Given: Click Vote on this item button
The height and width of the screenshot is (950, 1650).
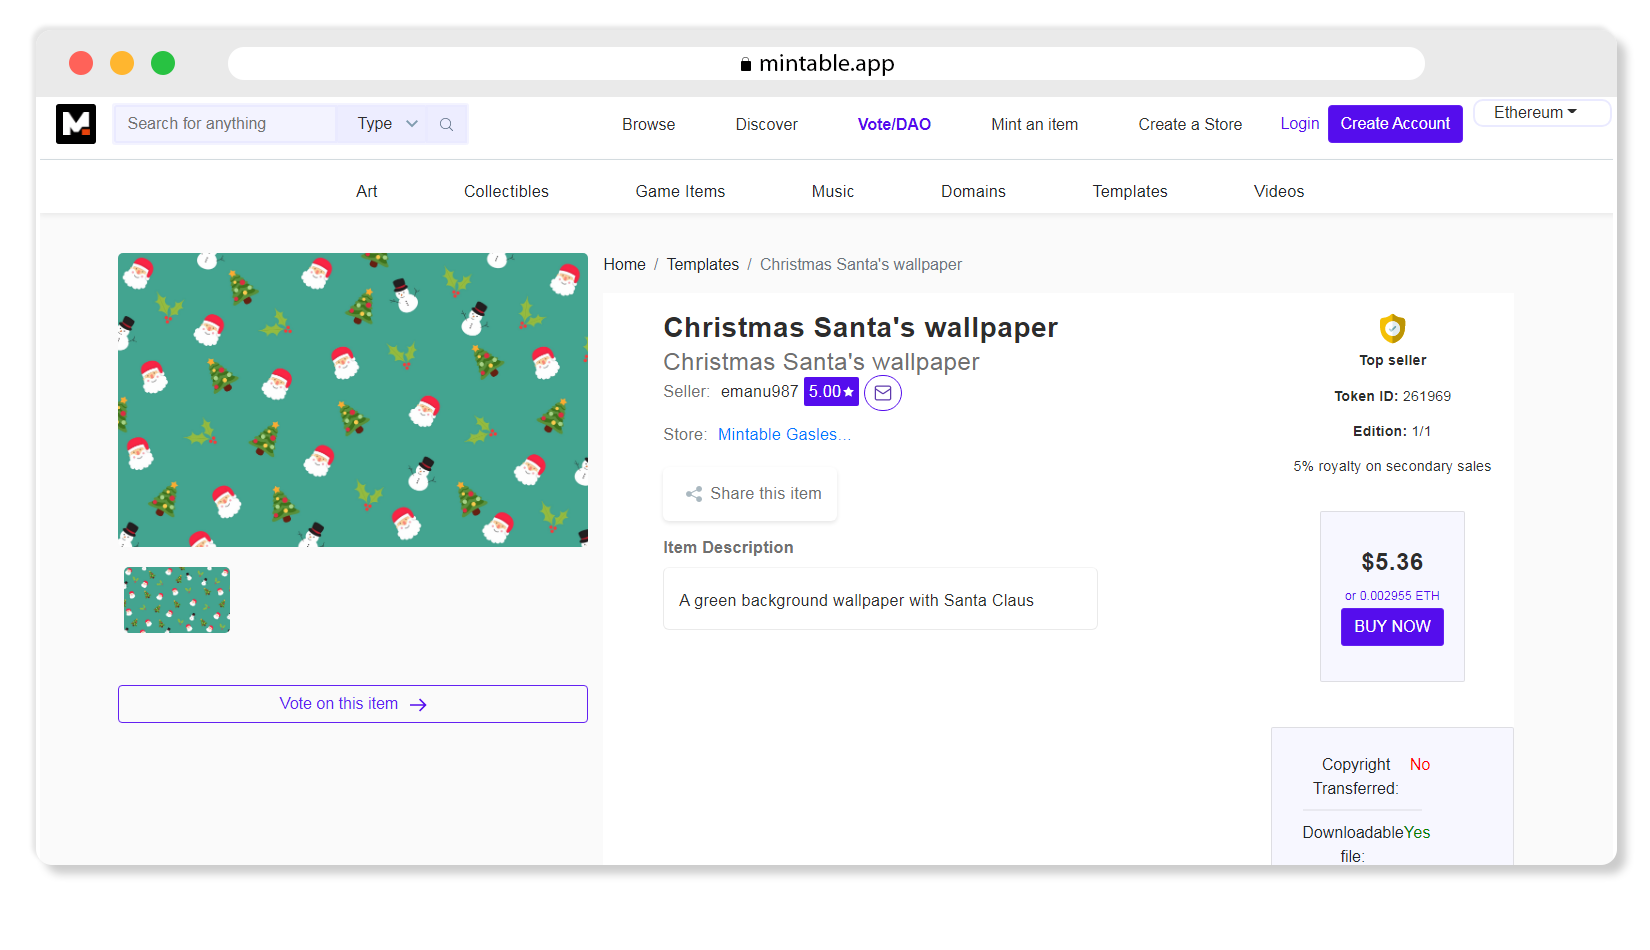Looking at the screenshot, I should tap(352, 704).
